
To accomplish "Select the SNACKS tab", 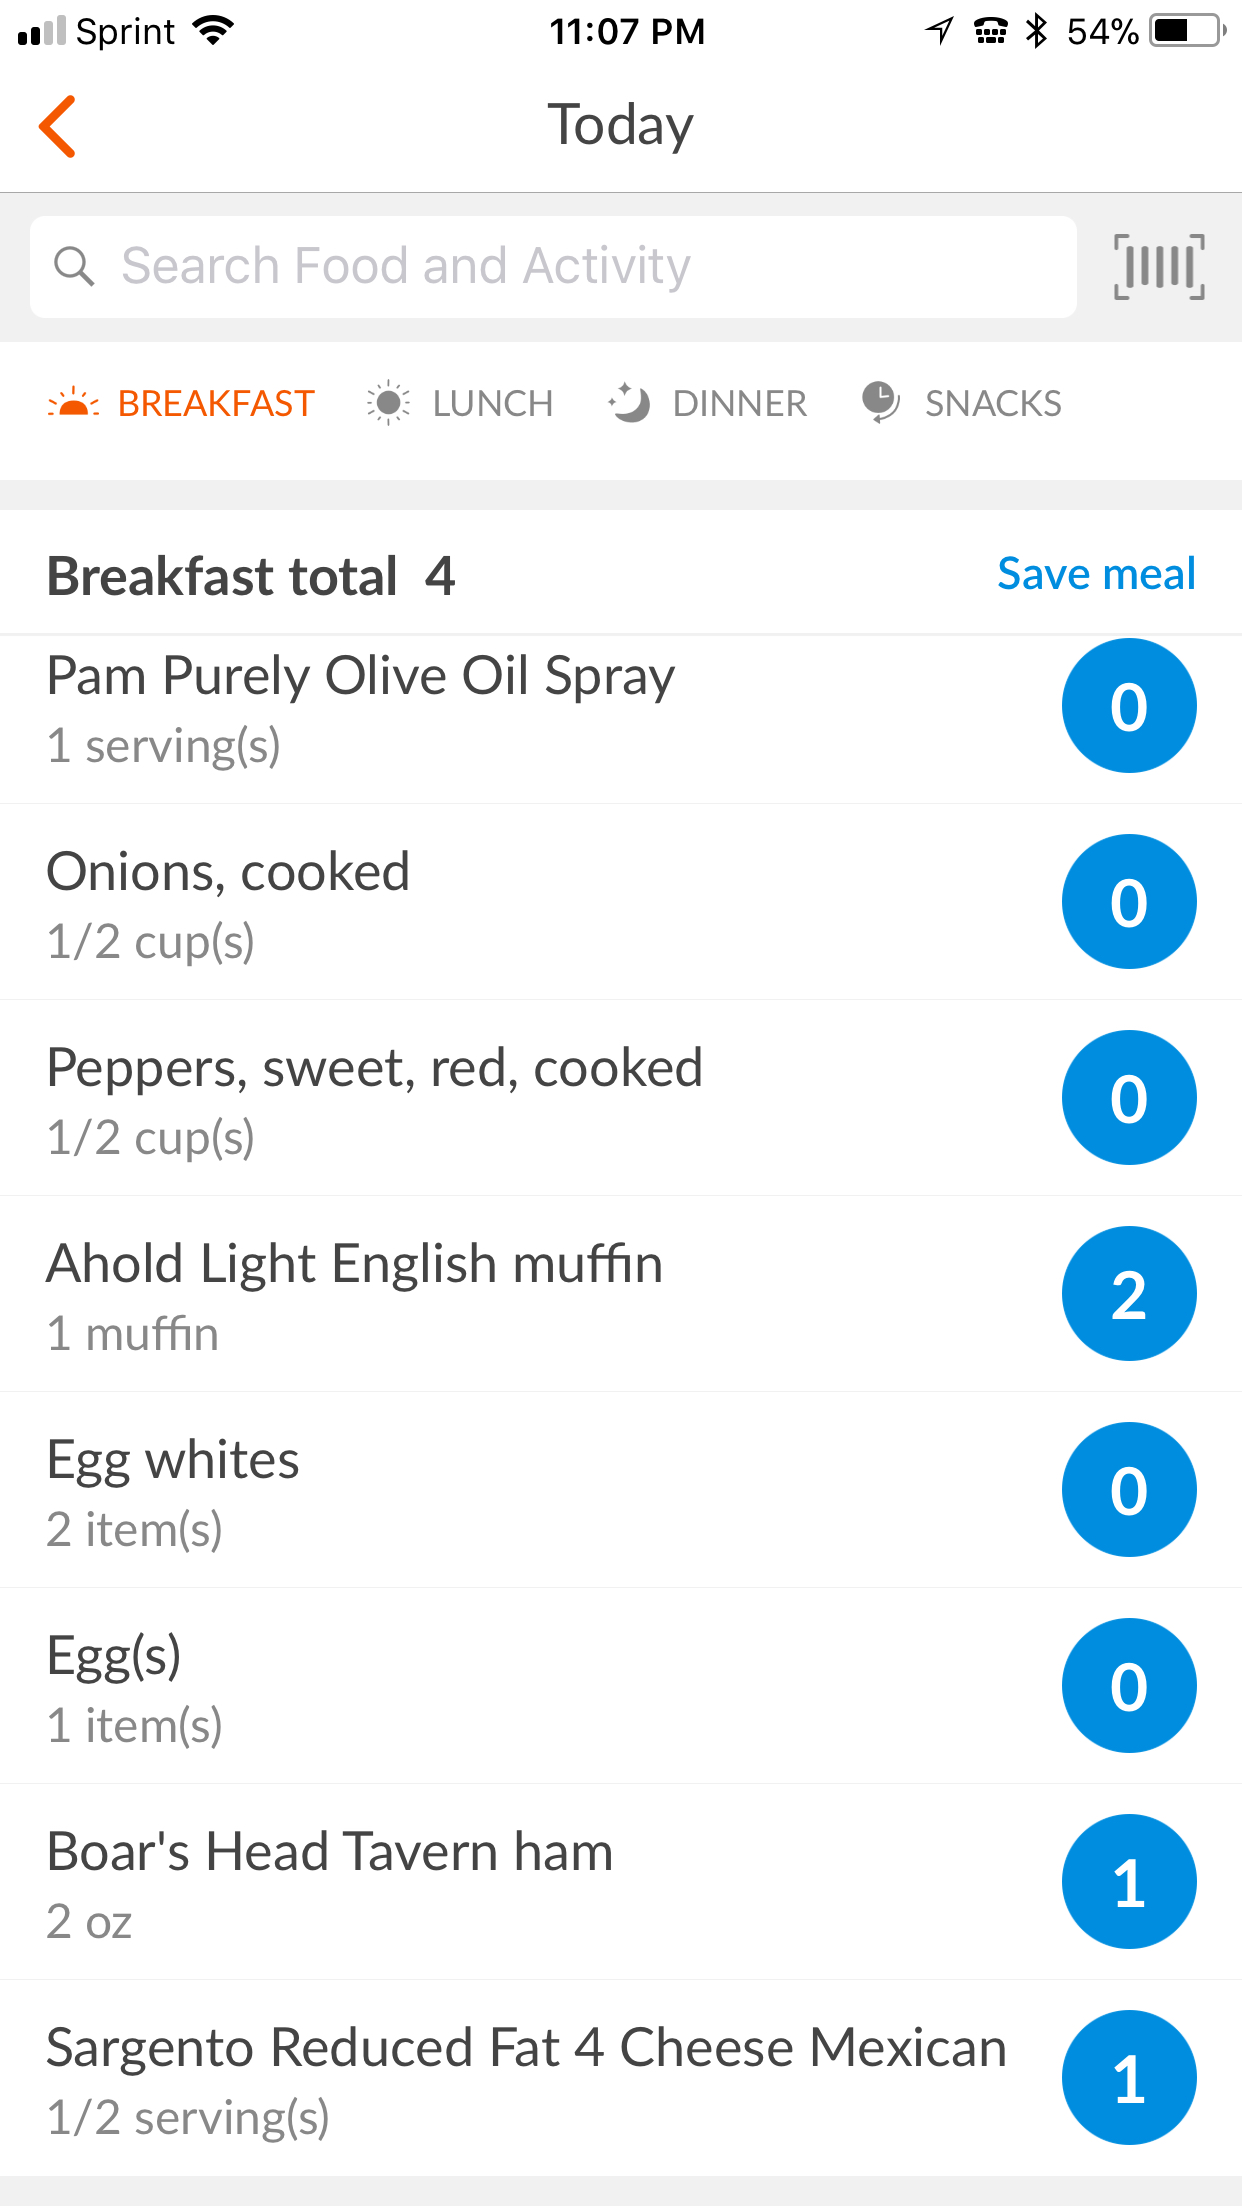I will coord(992,404).
